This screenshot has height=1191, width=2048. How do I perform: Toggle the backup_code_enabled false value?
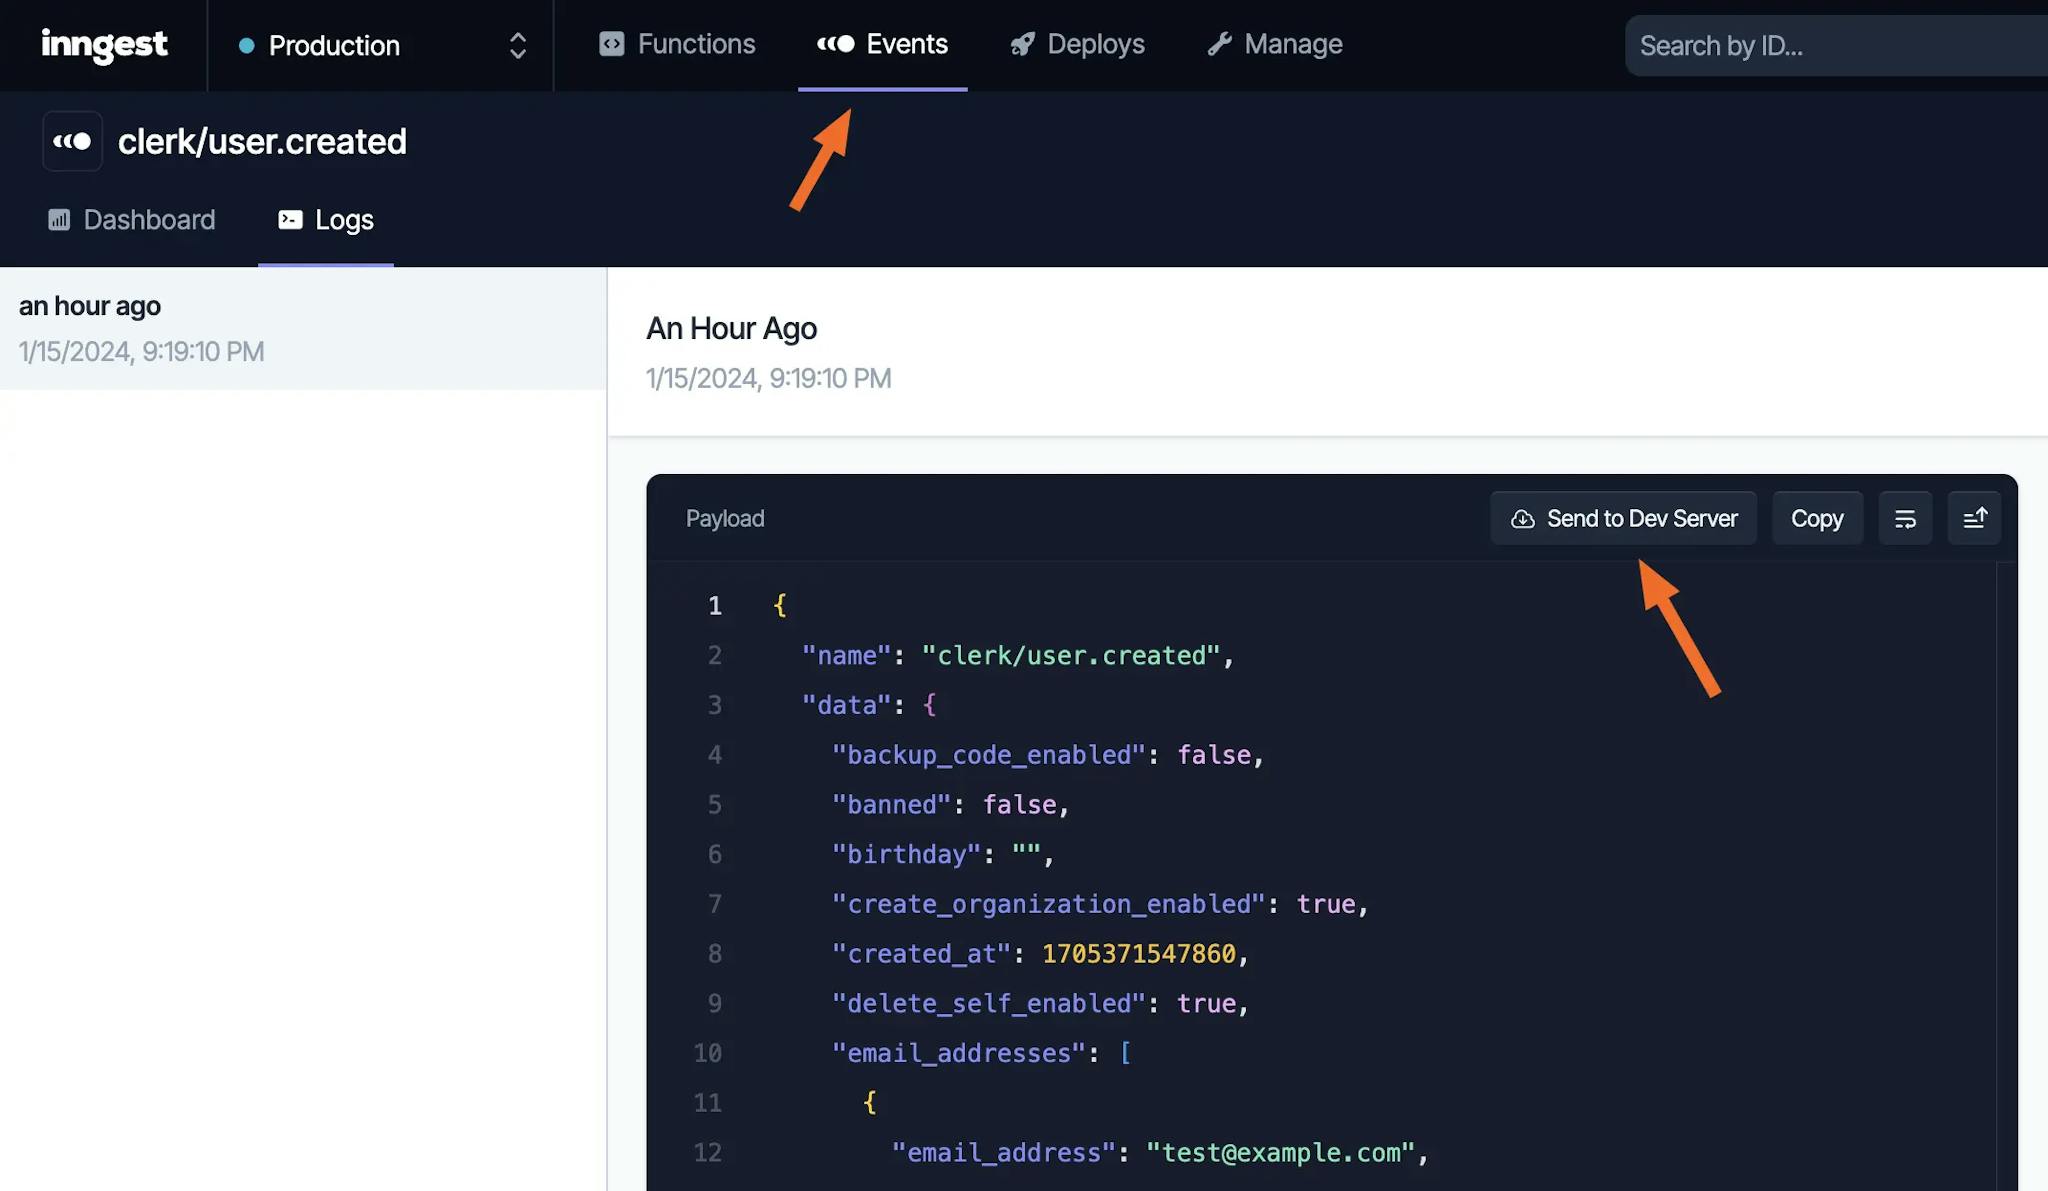click(x=1212, y=756)
